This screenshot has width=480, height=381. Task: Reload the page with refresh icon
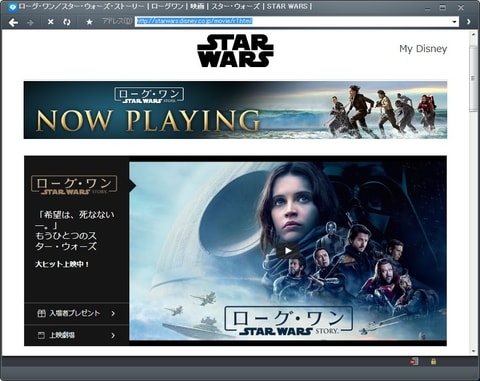[x=67, y=22]
